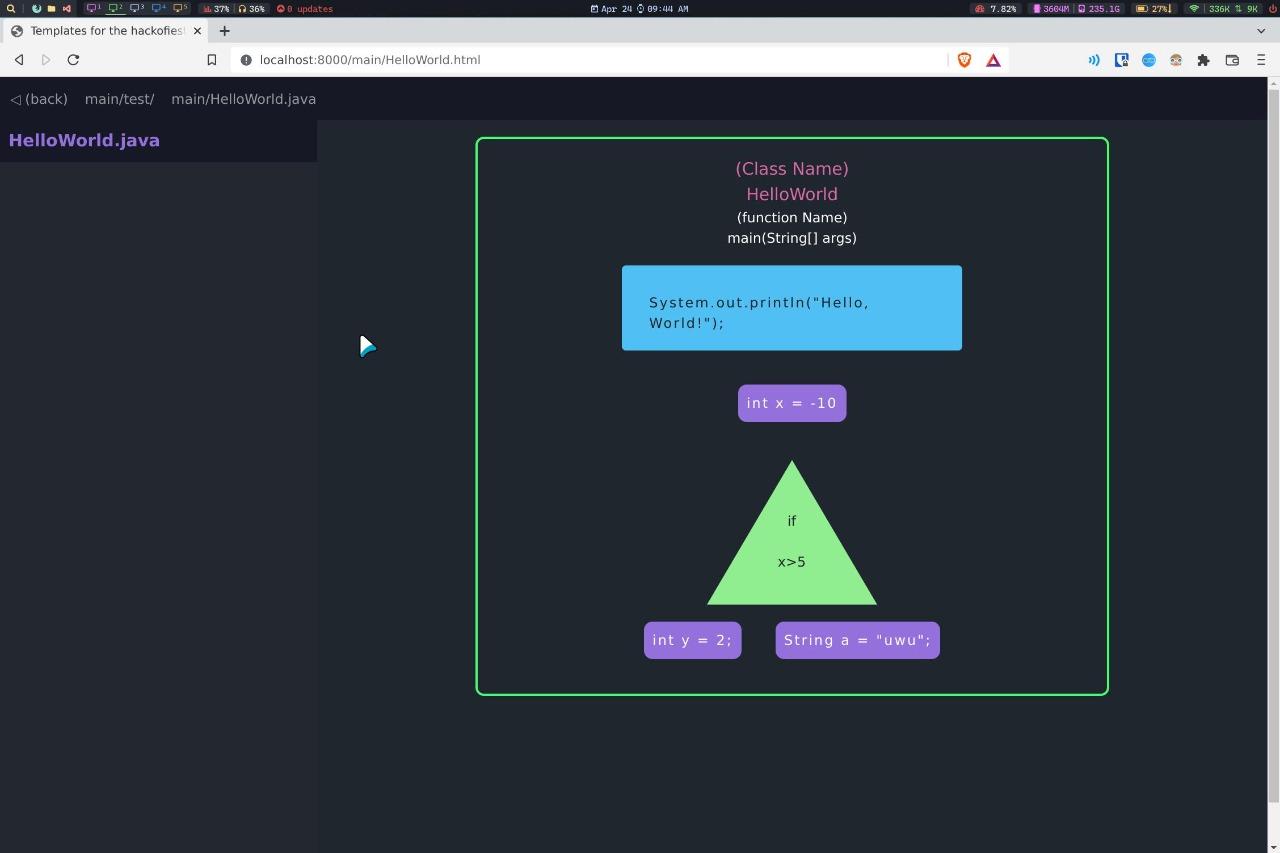
Task: Click the int x = -10 block
Action: click(792, 403)
